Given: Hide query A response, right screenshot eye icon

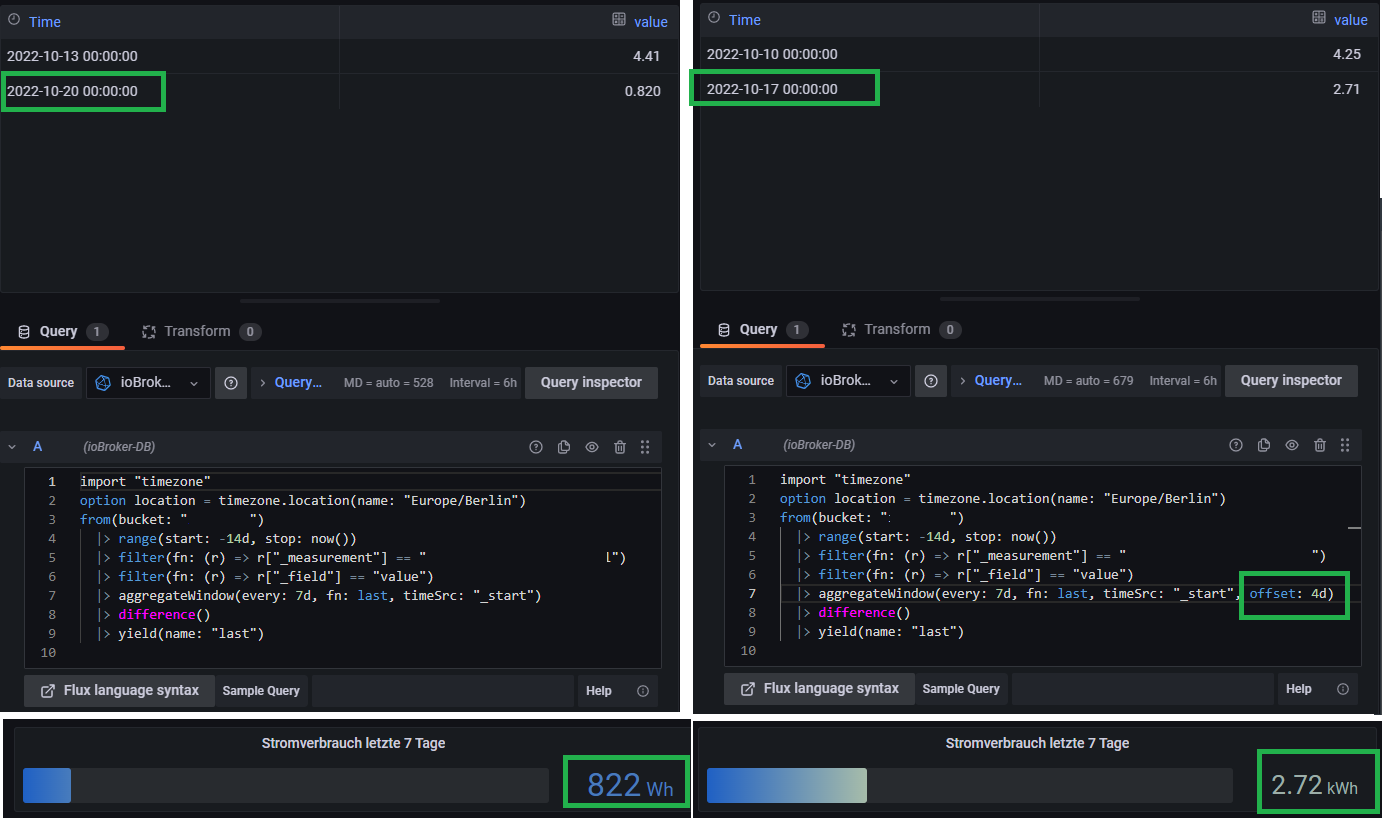Looking at the screenshot, I should (1292, 445).
